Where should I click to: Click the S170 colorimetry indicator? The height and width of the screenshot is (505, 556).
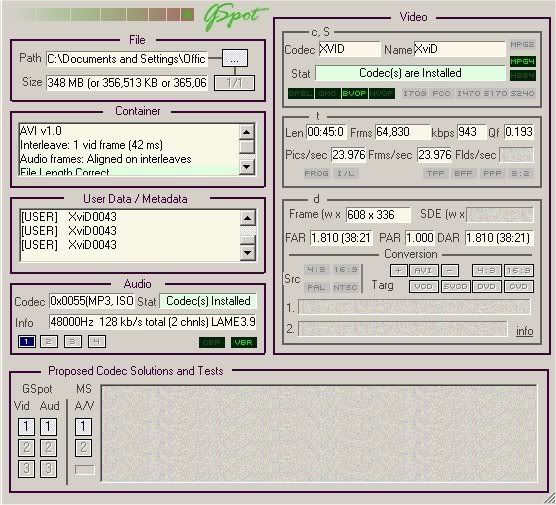point(495,94)
